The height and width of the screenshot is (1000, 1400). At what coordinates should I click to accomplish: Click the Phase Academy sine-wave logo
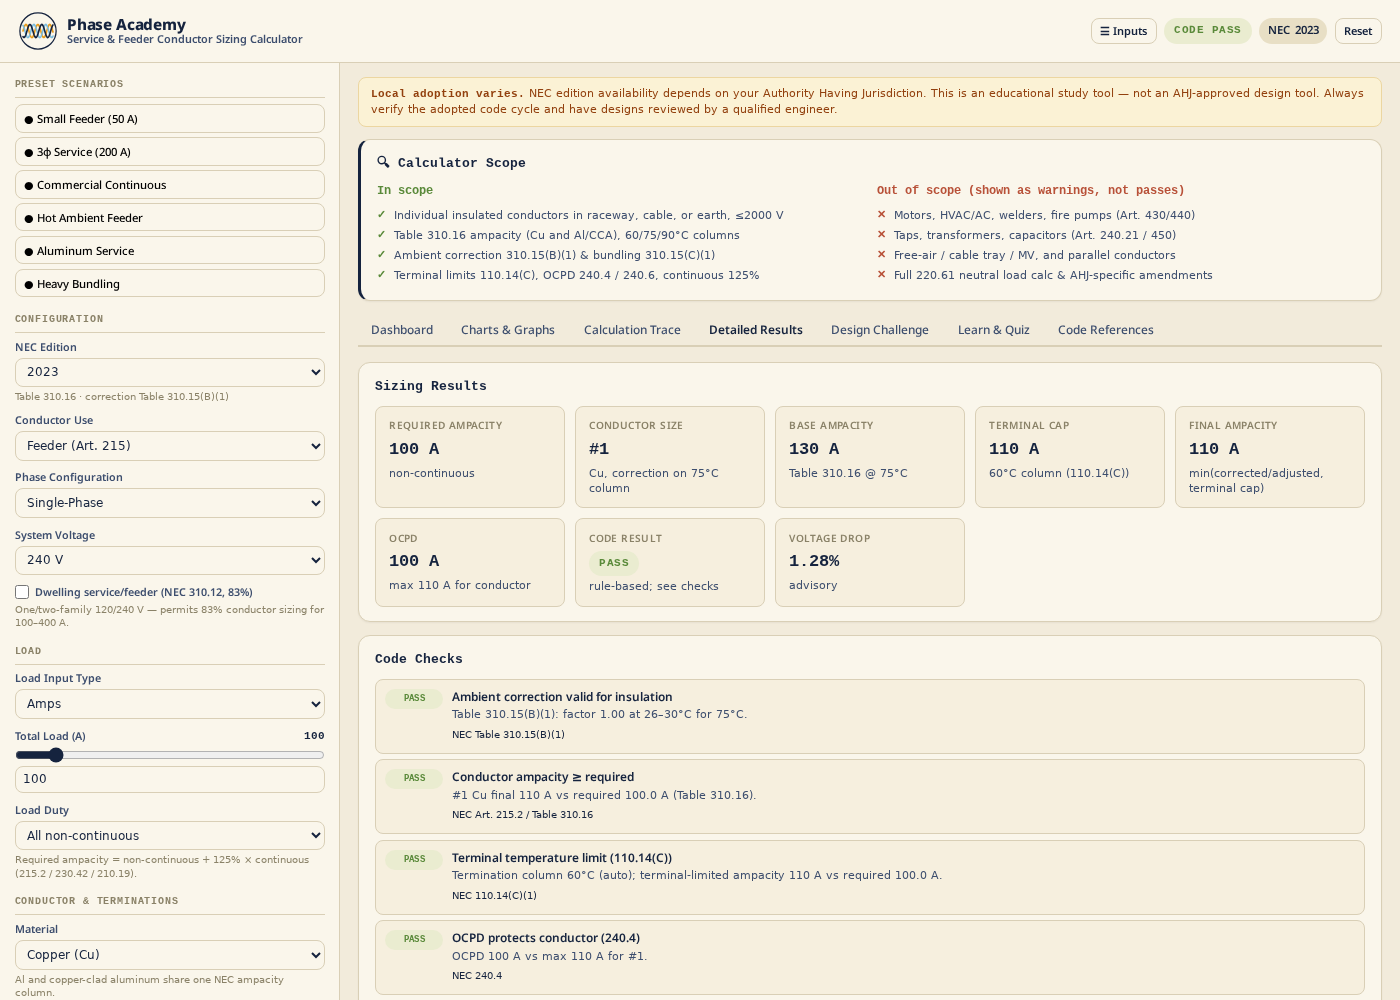coord(38,31)
